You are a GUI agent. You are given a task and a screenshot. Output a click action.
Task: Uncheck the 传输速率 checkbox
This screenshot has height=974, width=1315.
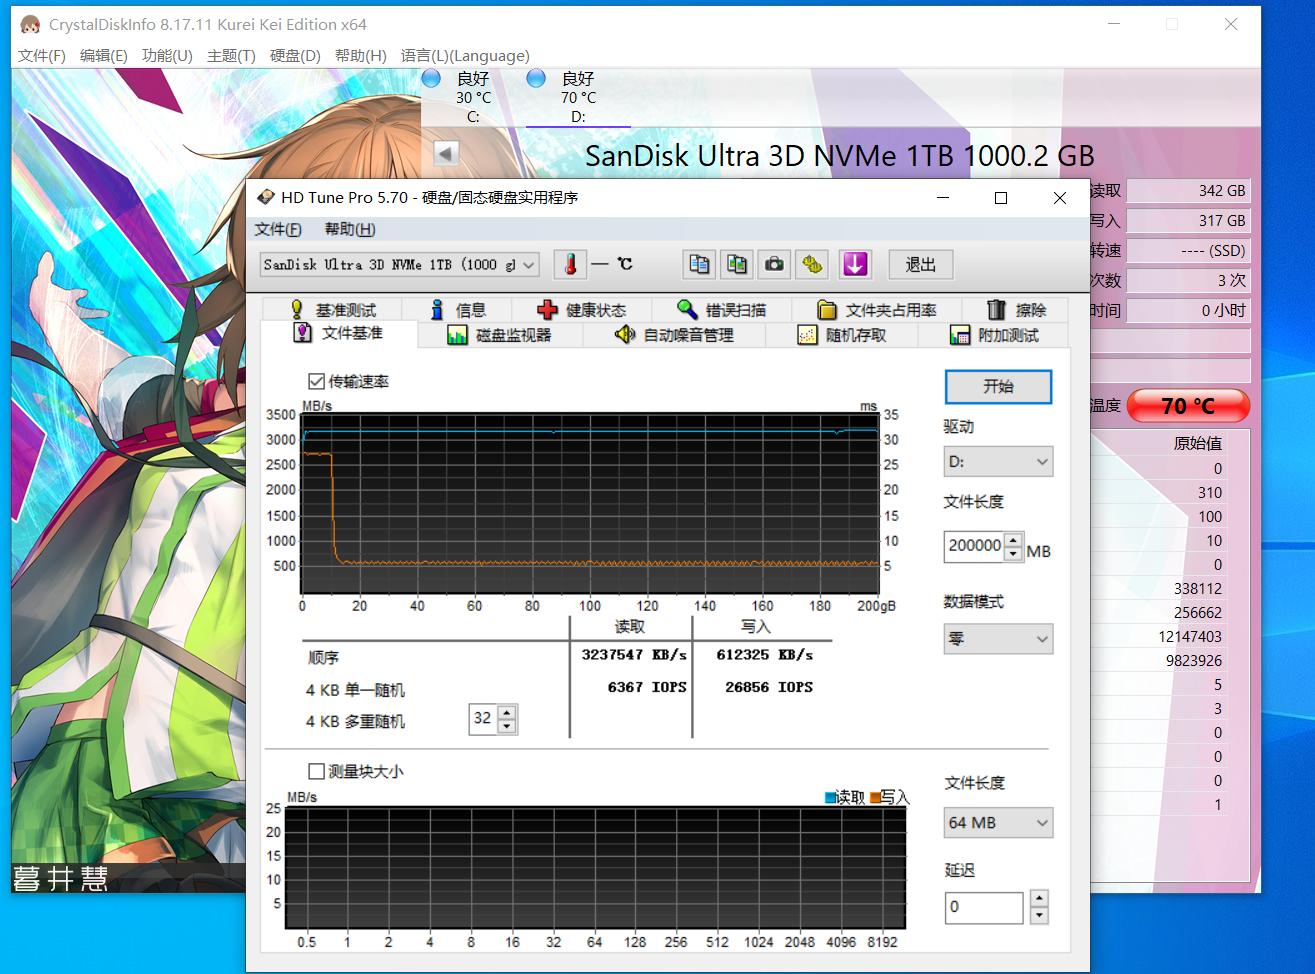pyautogui.click(x=317, y=381)
